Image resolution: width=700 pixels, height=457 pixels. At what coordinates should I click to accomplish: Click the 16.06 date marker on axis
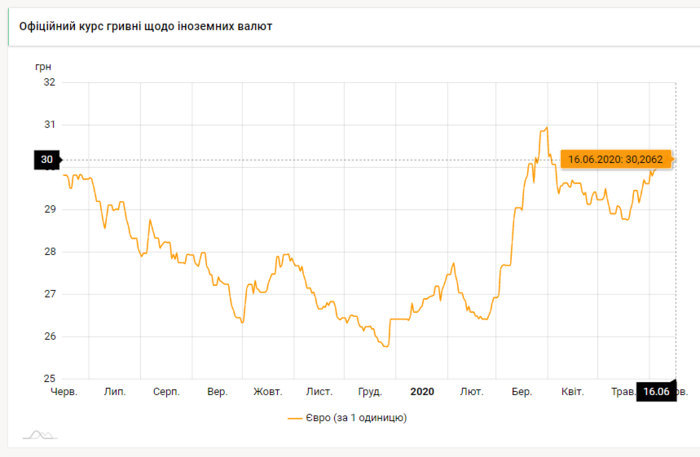coord(656,391)
